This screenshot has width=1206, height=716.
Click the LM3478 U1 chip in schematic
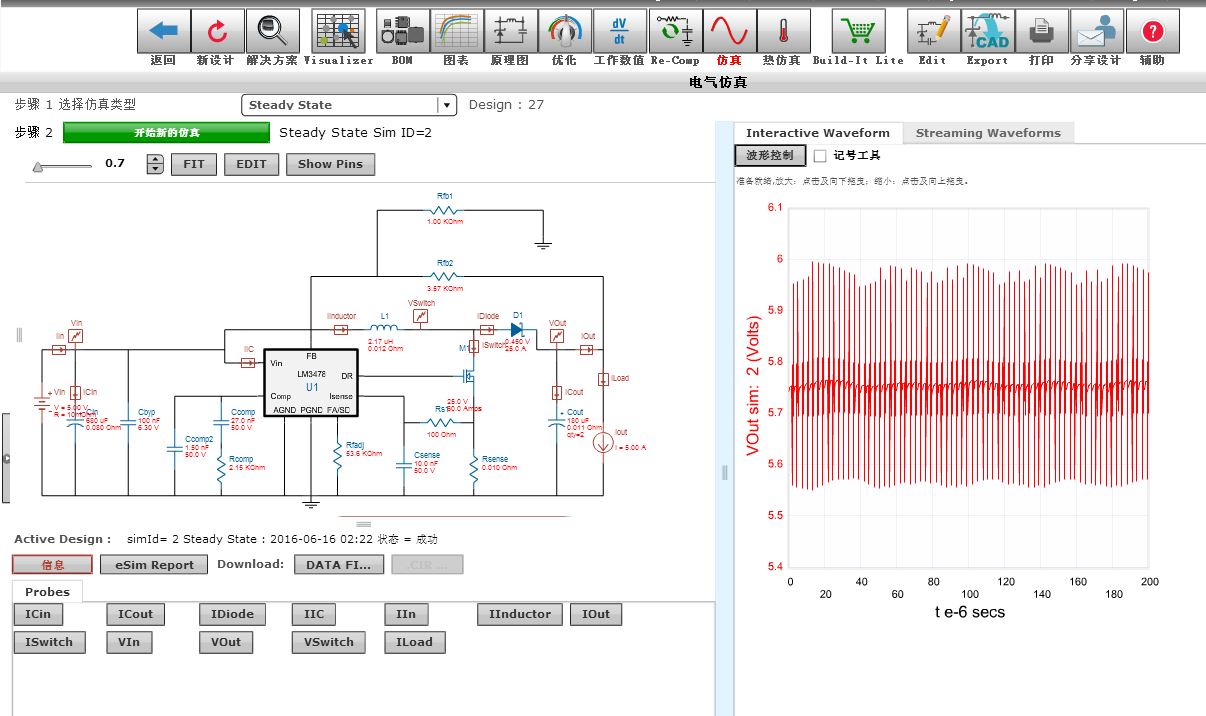(310, 383)
